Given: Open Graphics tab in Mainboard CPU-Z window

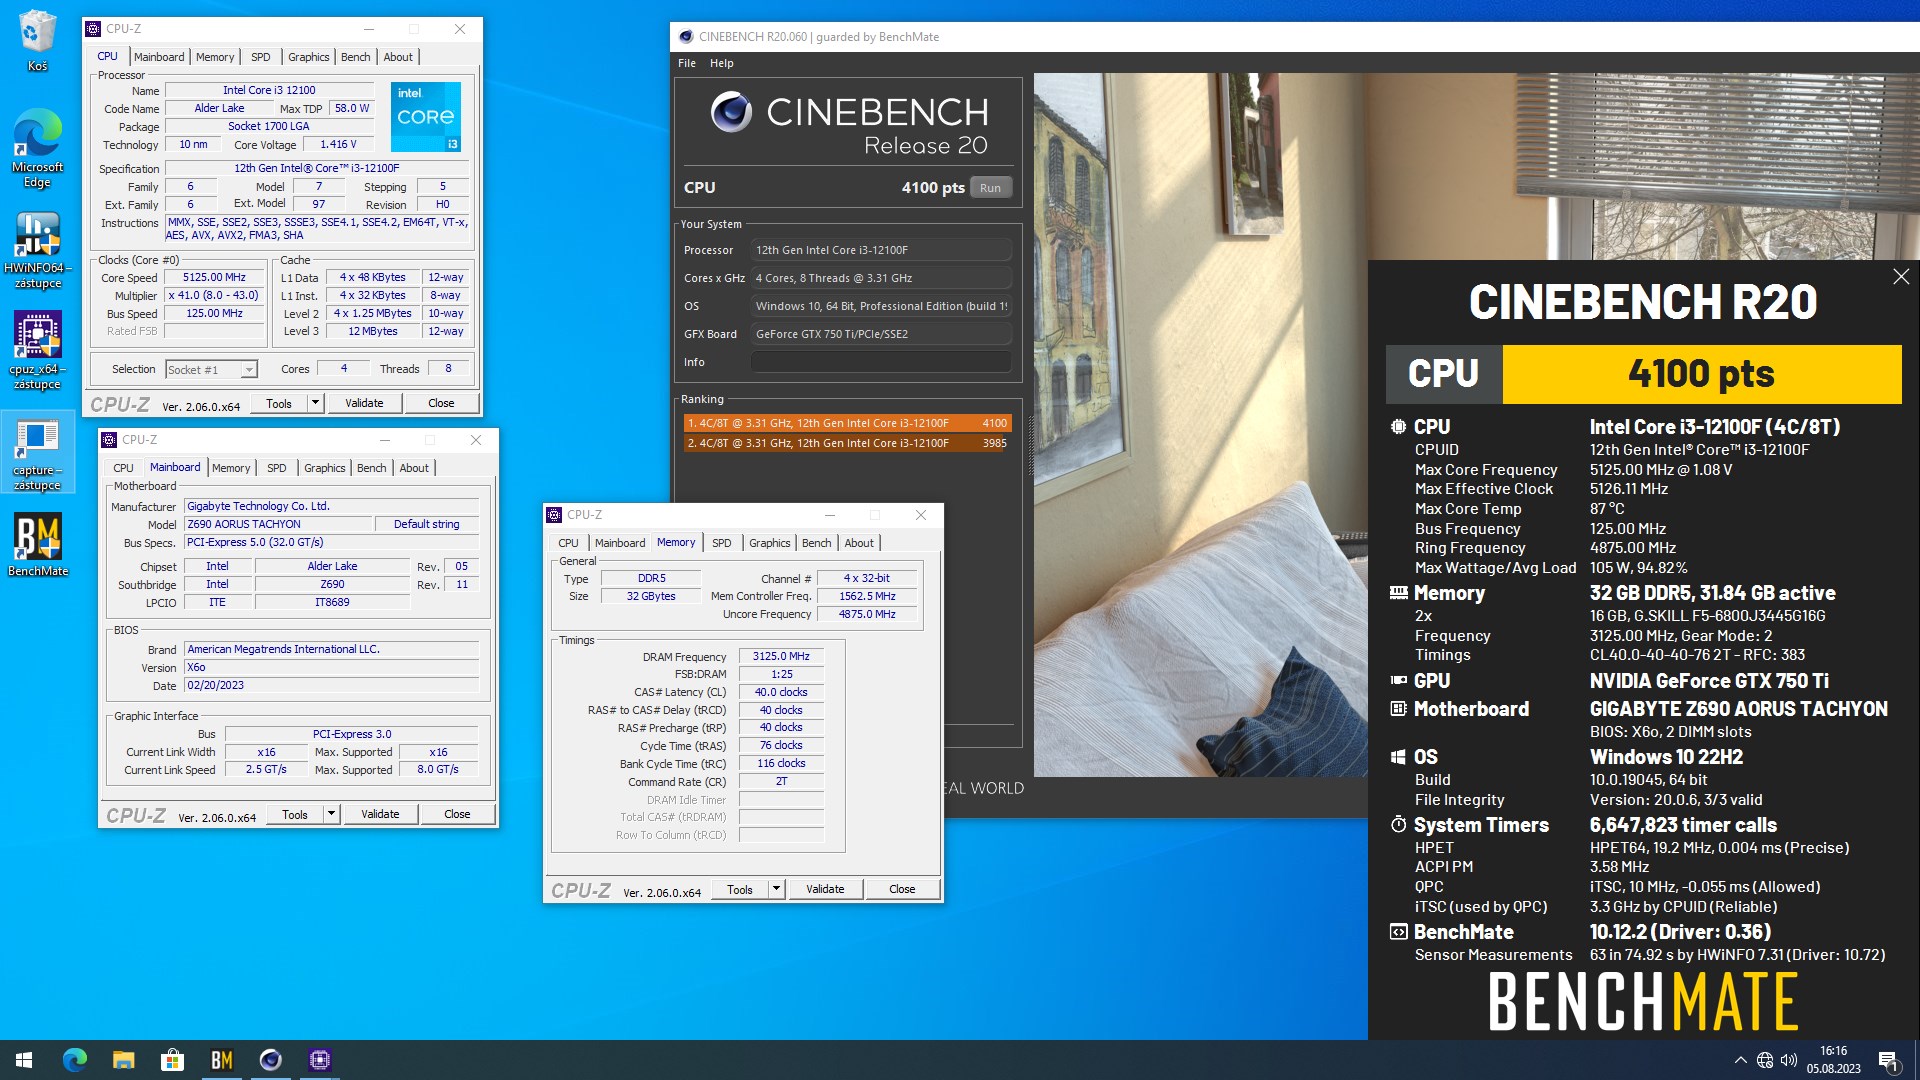Looking at the screenshot, I should coord(324,468).
